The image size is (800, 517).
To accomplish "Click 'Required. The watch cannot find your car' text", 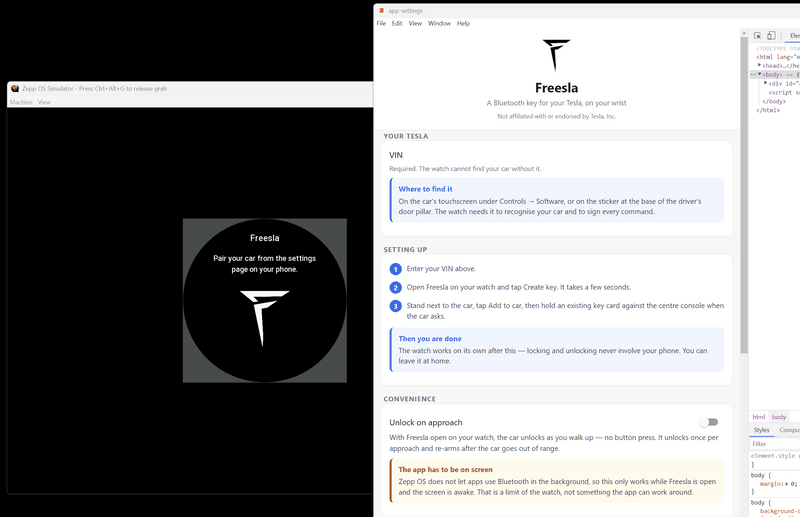I will pyautogui.click(x=465, y=168).
